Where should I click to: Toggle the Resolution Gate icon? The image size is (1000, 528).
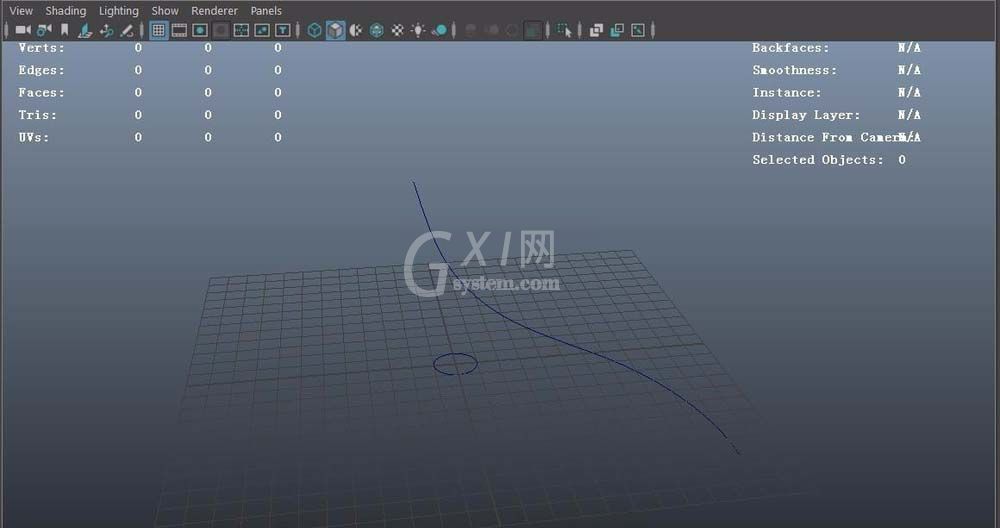coord(200,30)
